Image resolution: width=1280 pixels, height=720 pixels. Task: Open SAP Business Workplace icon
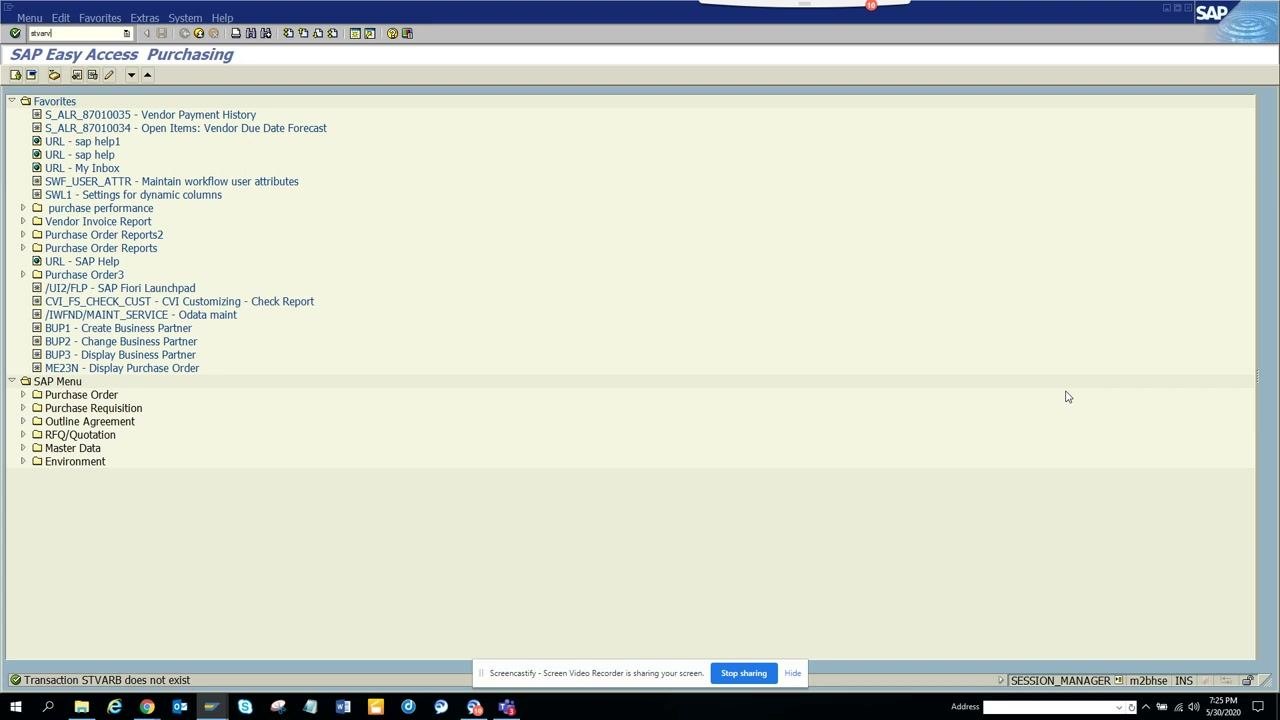coord(54,75)
